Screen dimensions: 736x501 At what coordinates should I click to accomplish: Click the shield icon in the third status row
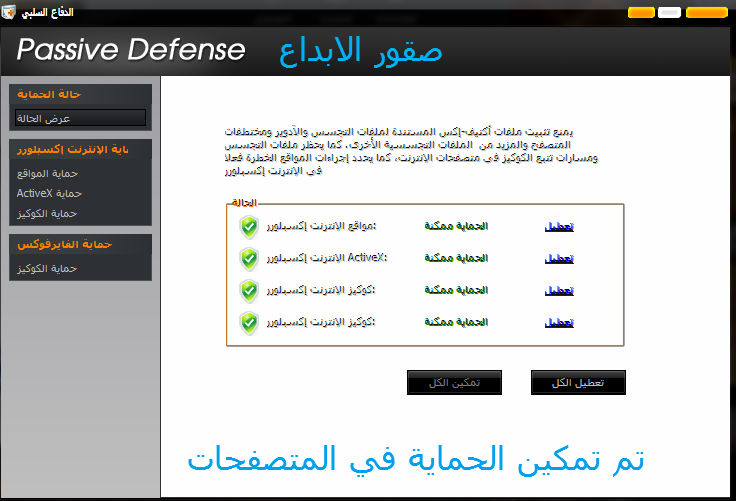tap(249, 291)
